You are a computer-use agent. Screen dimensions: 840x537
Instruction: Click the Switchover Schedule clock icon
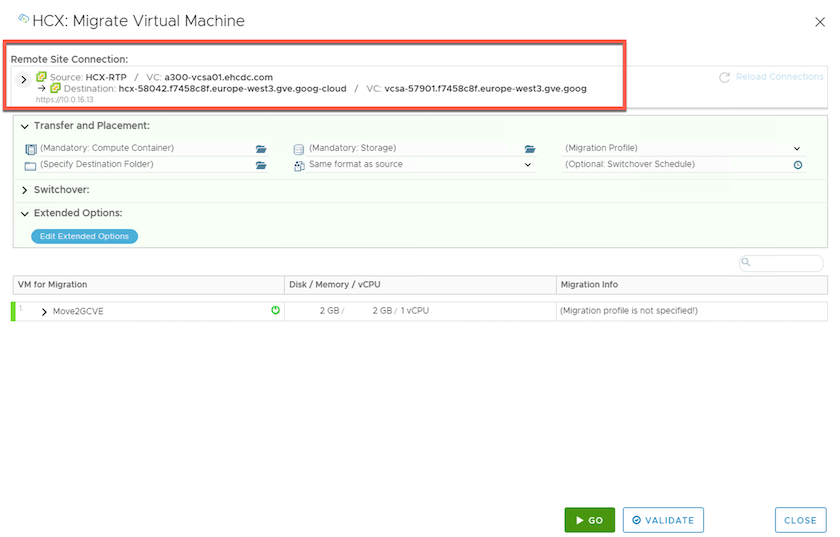798,165
